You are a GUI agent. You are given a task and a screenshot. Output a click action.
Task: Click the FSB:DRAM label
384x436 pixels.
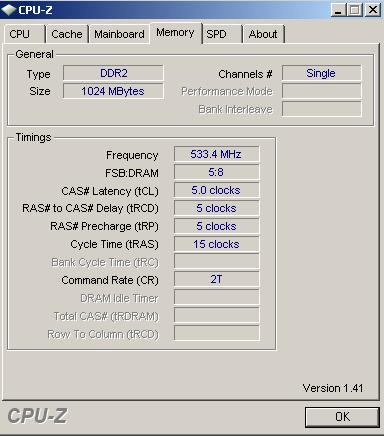[132, 173]
